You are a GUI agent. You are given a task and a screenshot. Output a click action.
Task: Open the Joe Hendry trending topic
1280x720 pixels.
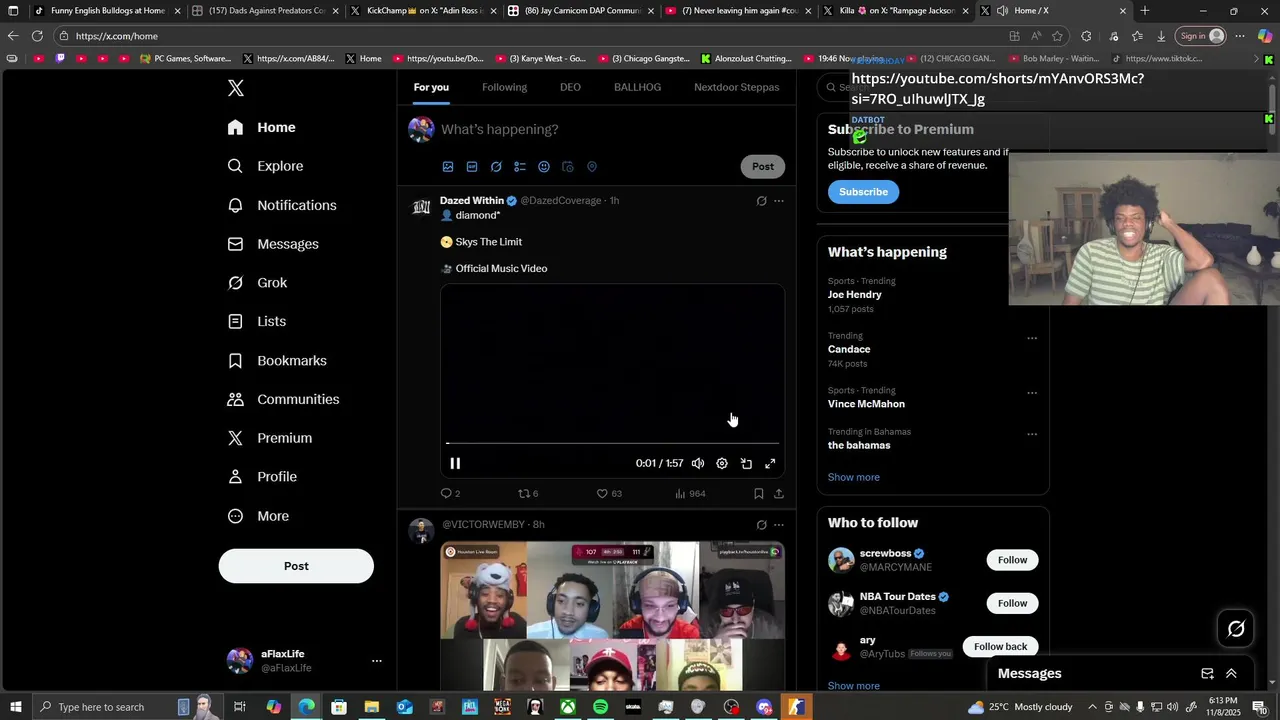pos(854,295)
